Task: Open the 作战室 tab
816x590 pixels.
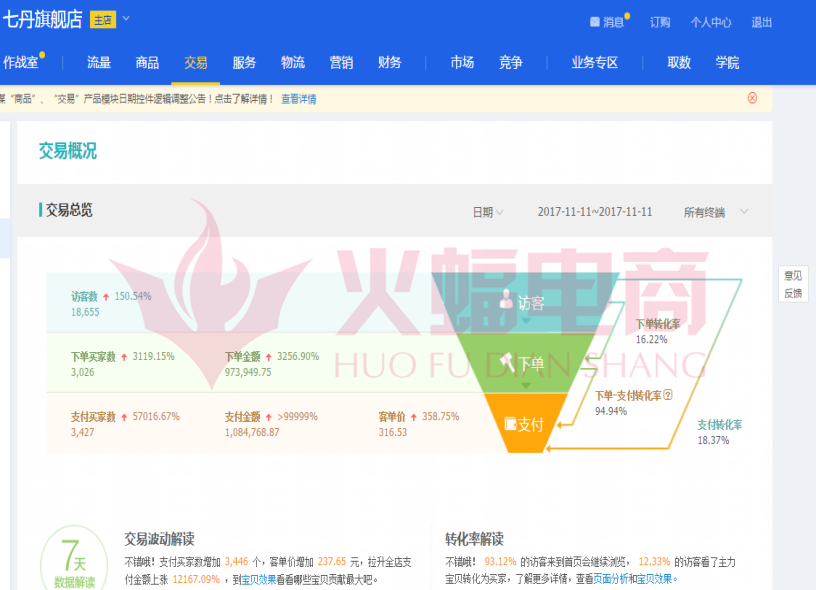Action: 21,62
